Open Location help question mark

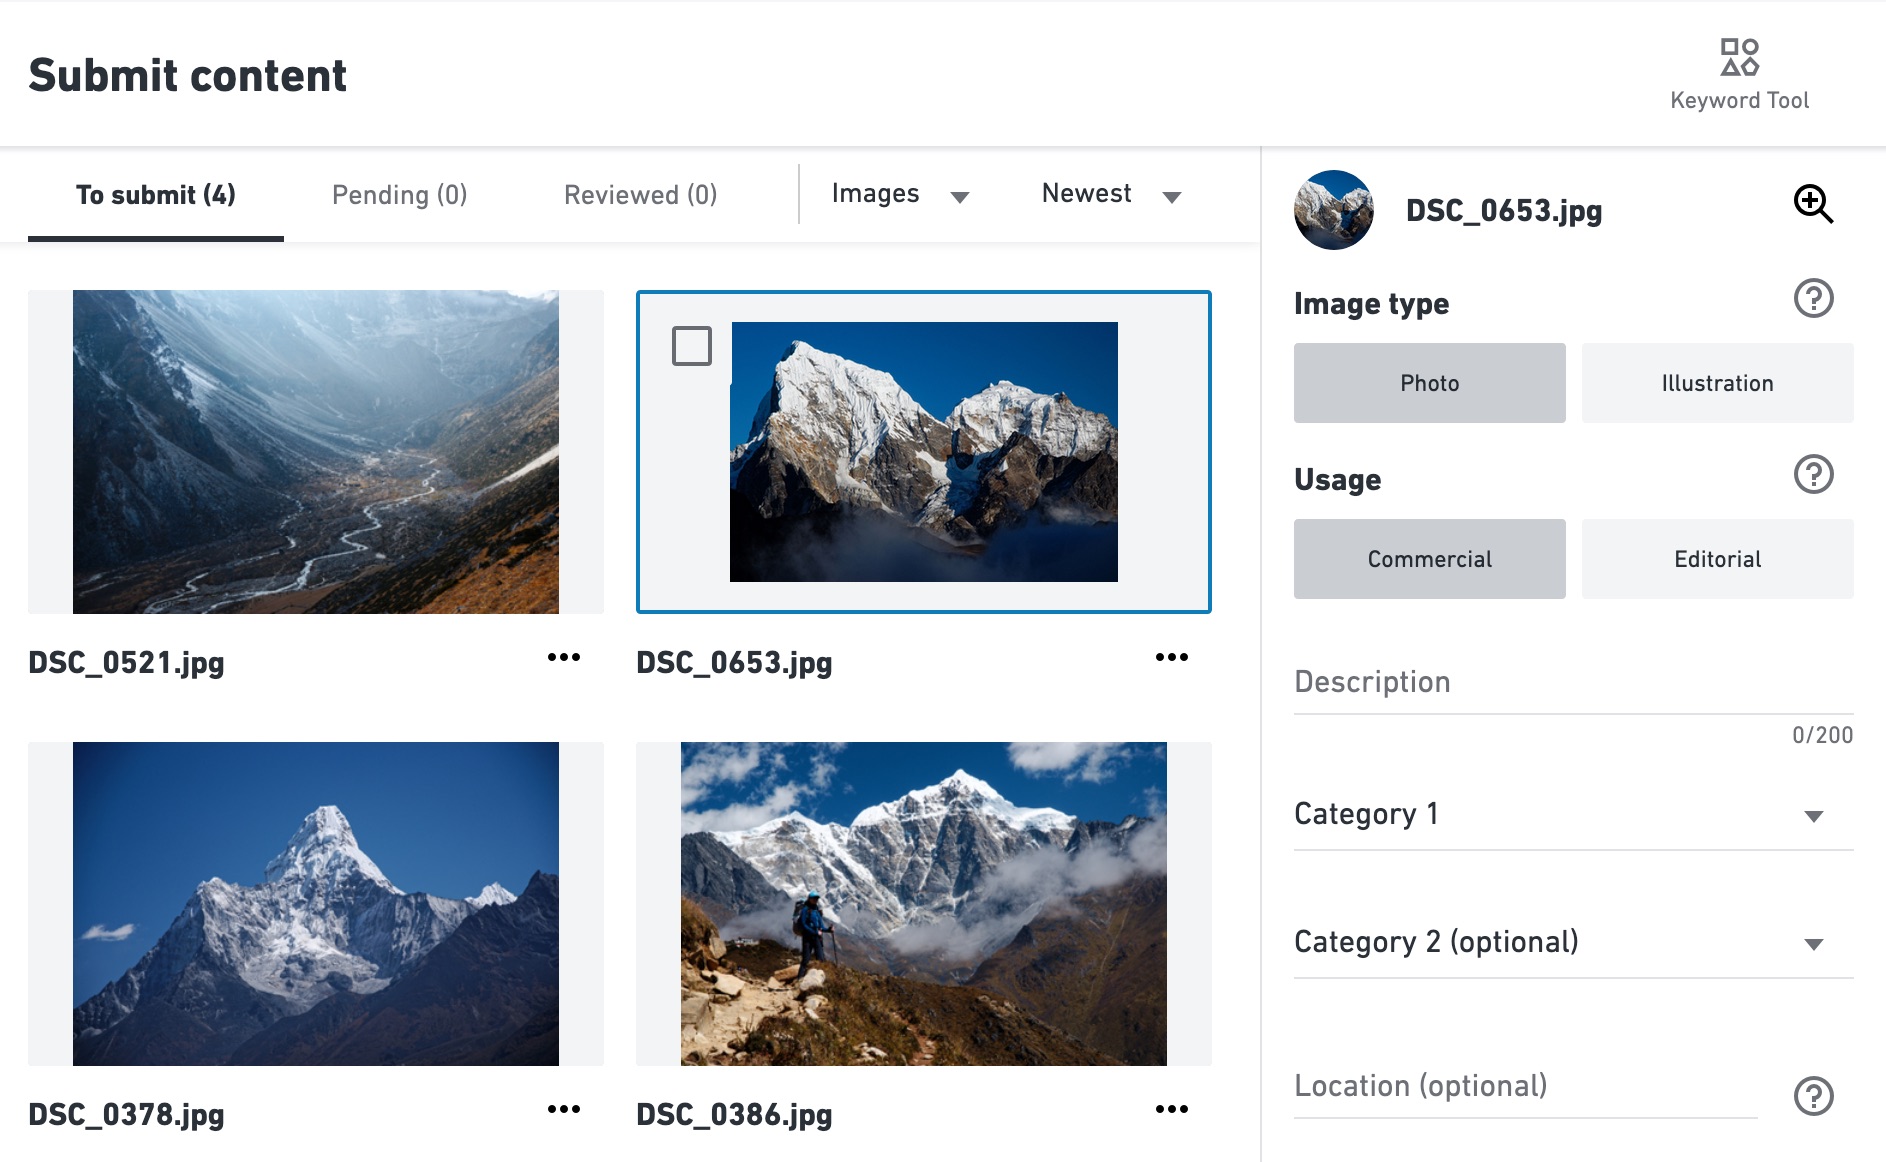(x=1812, y=1096)
